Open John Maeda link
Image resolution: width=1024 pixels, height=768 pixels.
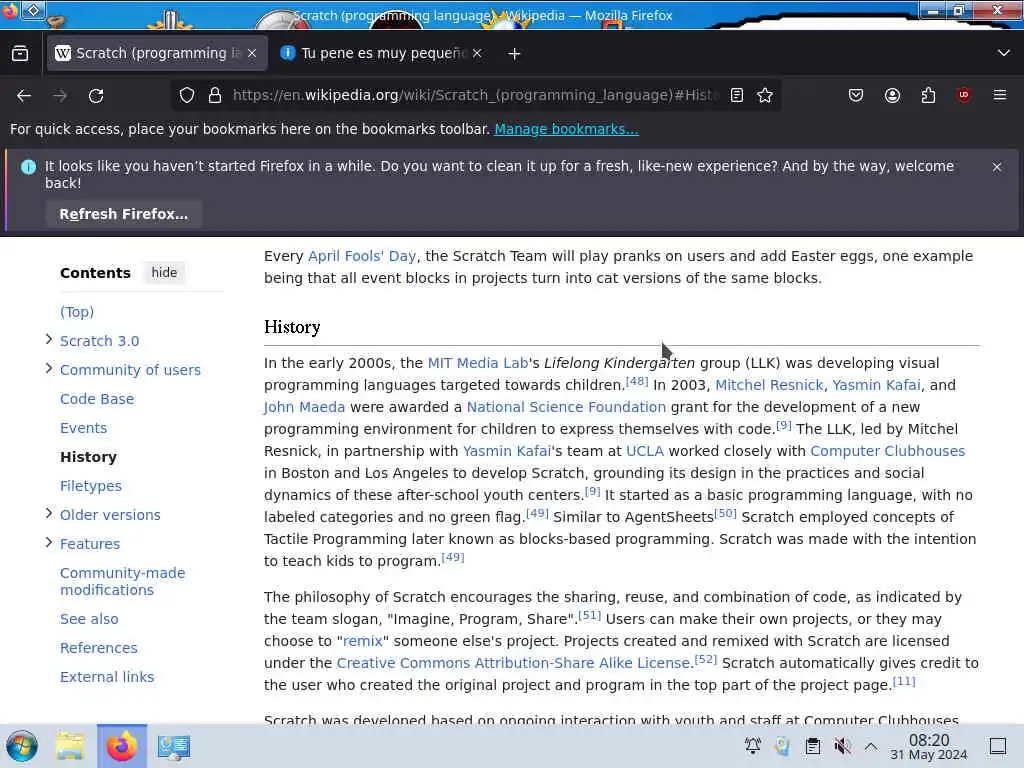click(304, 408)
